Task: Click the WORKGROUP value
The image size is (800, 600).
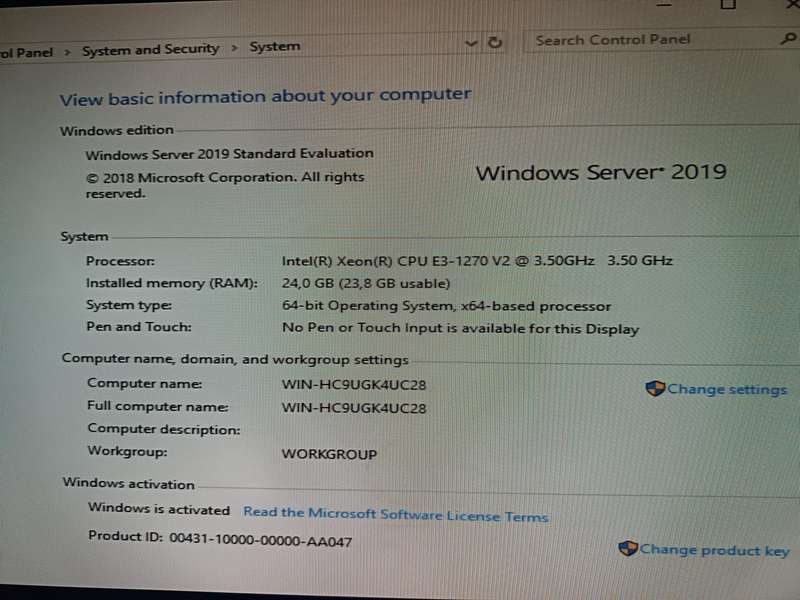Action: coord(329,454)
